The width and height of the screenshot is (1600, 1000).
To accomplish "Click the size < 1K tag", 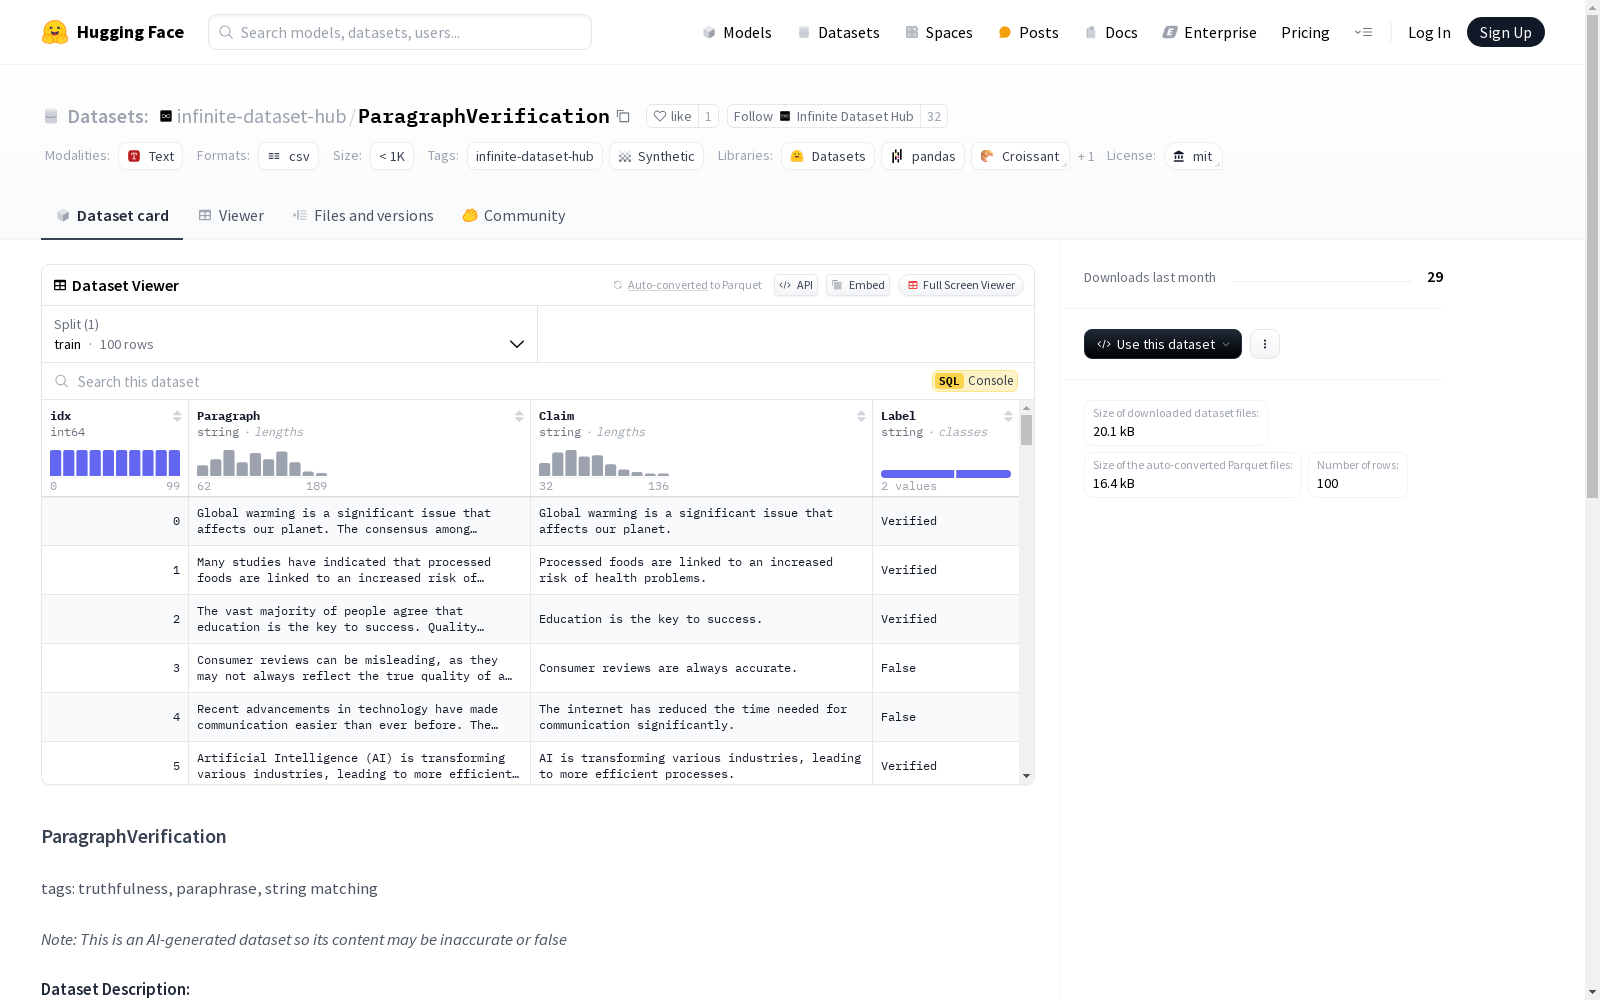I will 392,156.
